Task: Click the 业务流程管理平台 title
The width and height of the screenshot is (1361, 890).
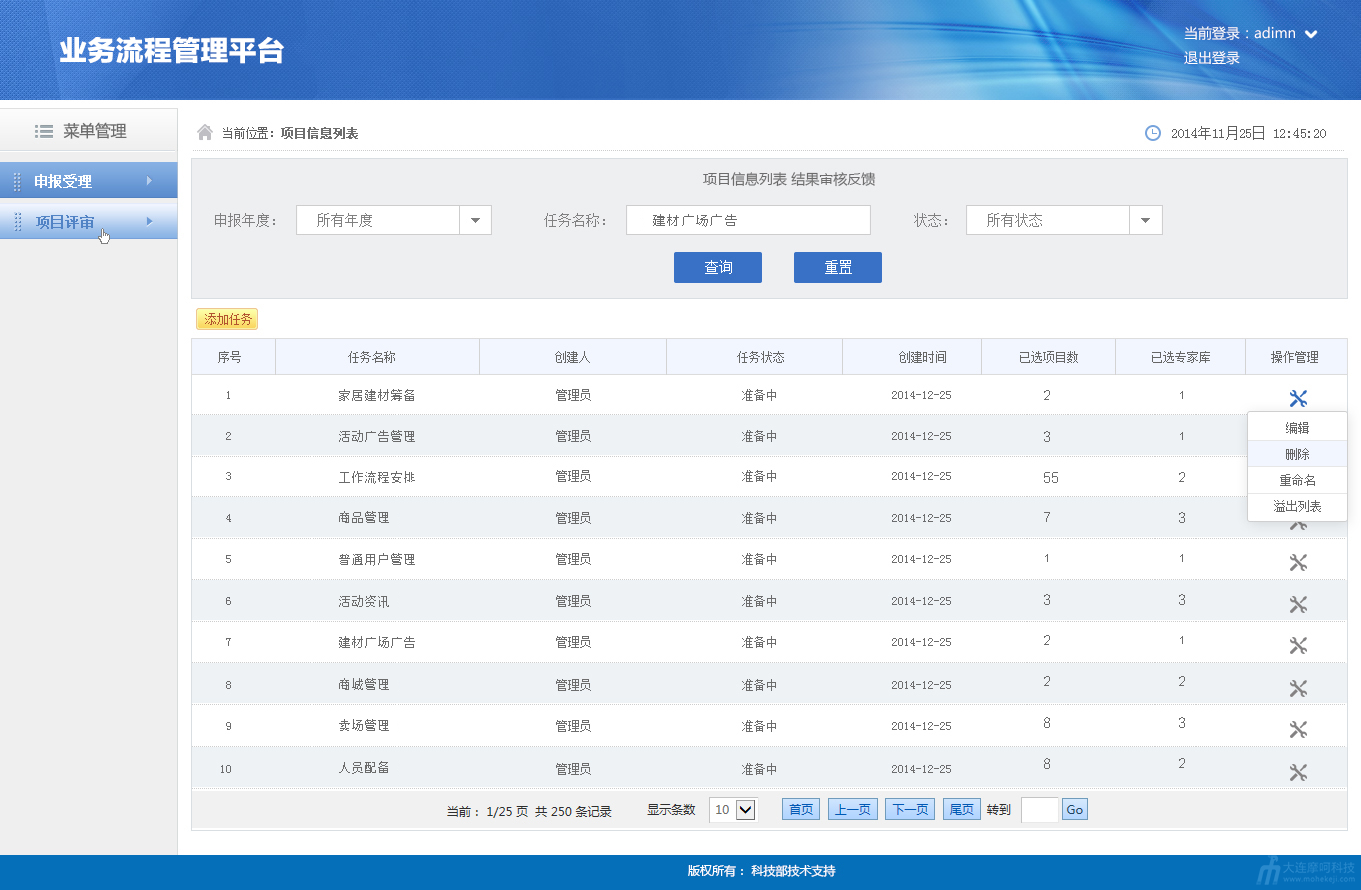Action: coord(172,51)
